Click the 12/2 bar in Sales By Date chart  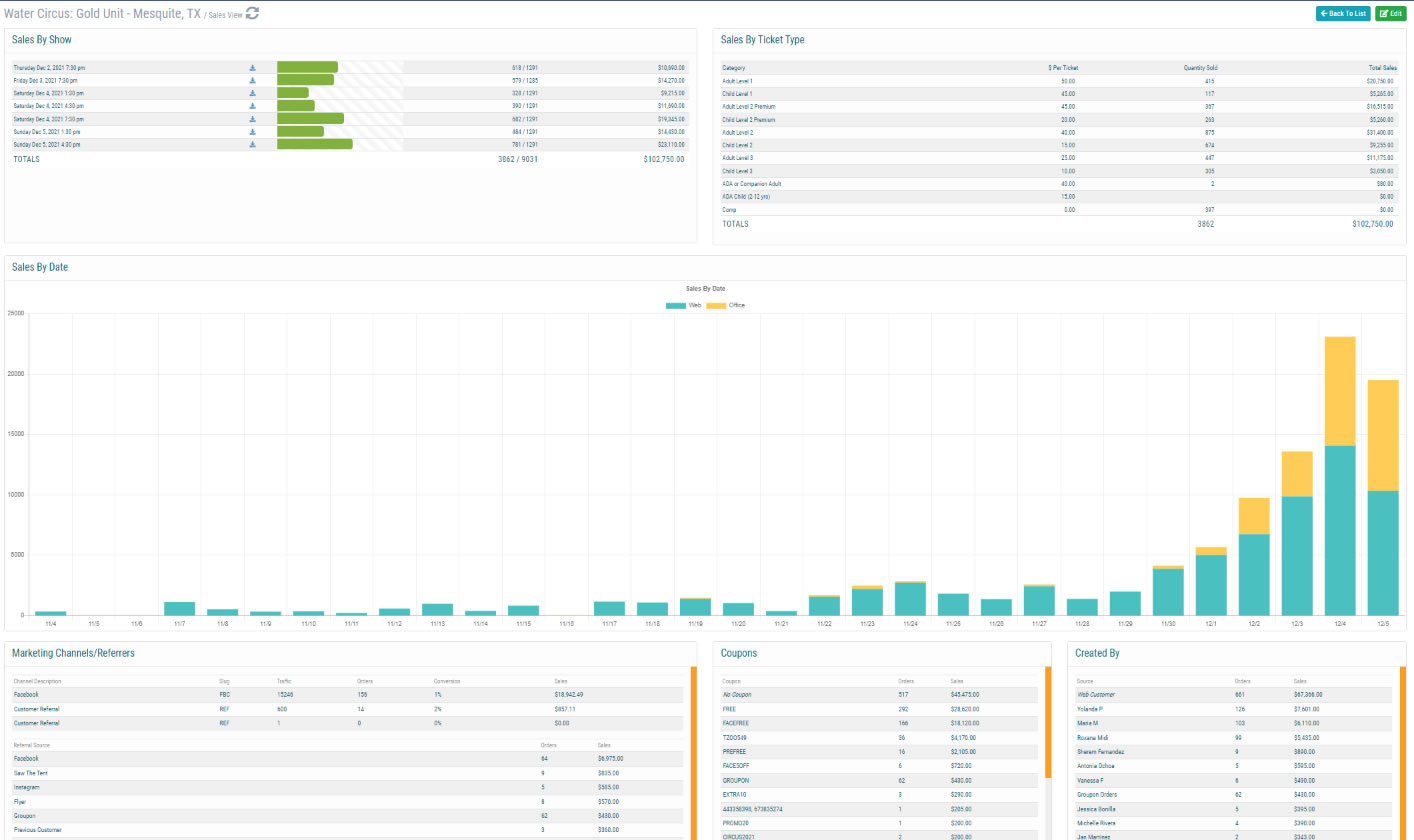[x=1254, y=556]
